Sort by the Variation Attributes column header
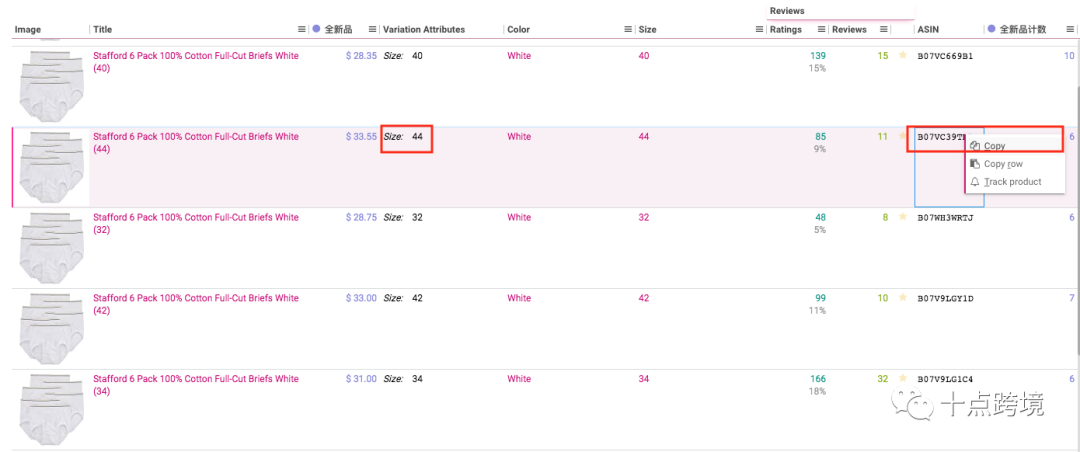 click(x=424, y=30)
